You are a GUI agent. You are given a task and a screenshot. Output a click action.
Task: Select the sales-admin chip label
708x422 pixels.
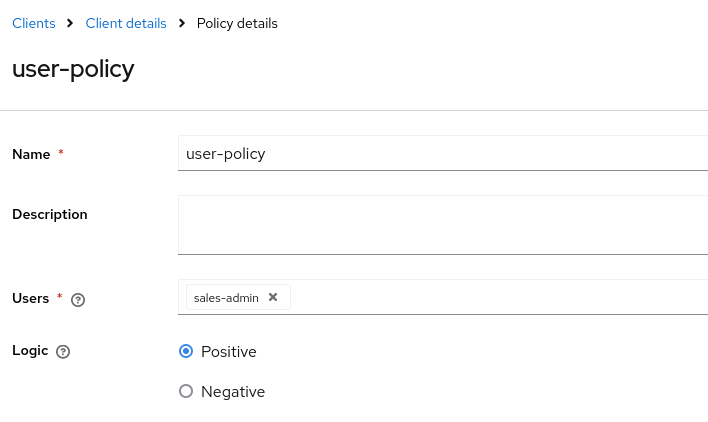click(226, 297)
